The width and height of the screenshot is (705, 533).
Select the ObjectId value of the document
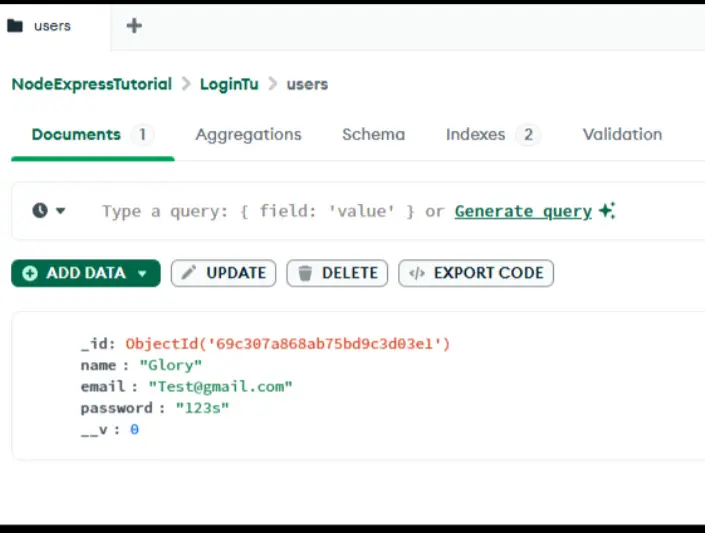(288, 344)
